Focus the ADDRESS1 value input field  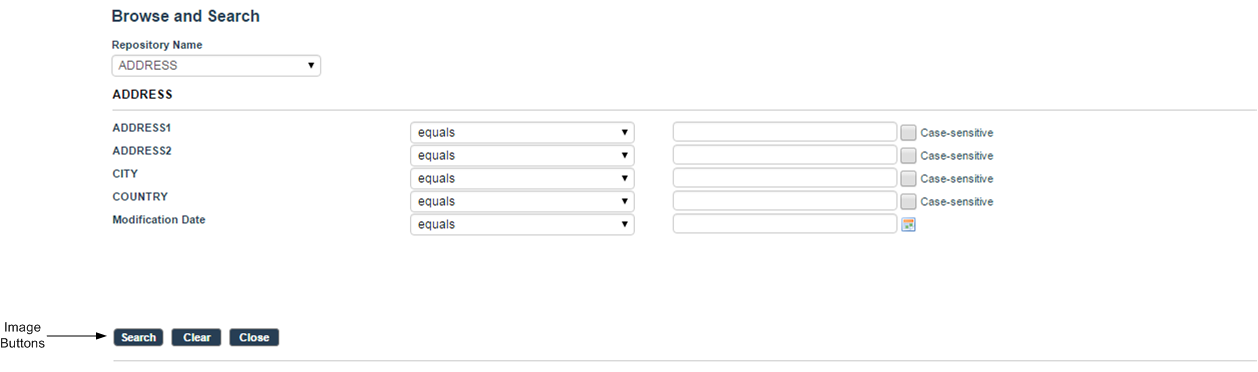click(x=785, y=132)
